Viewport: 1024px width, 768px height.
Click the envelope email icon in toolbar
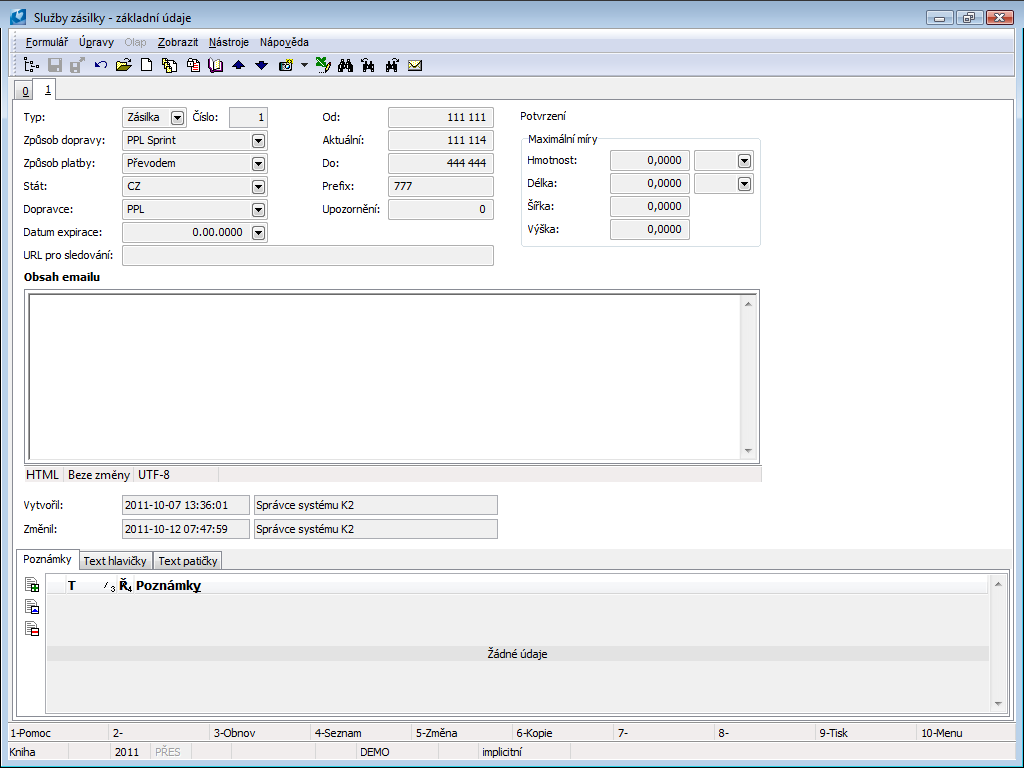(x=415, y=66)
